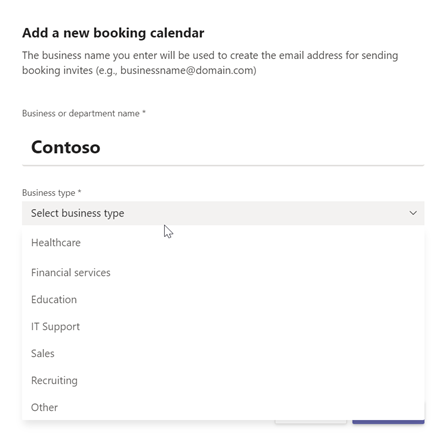Collapse the business type chevron arrow
Screen dimensions: 446x448
tap(413, 213)
